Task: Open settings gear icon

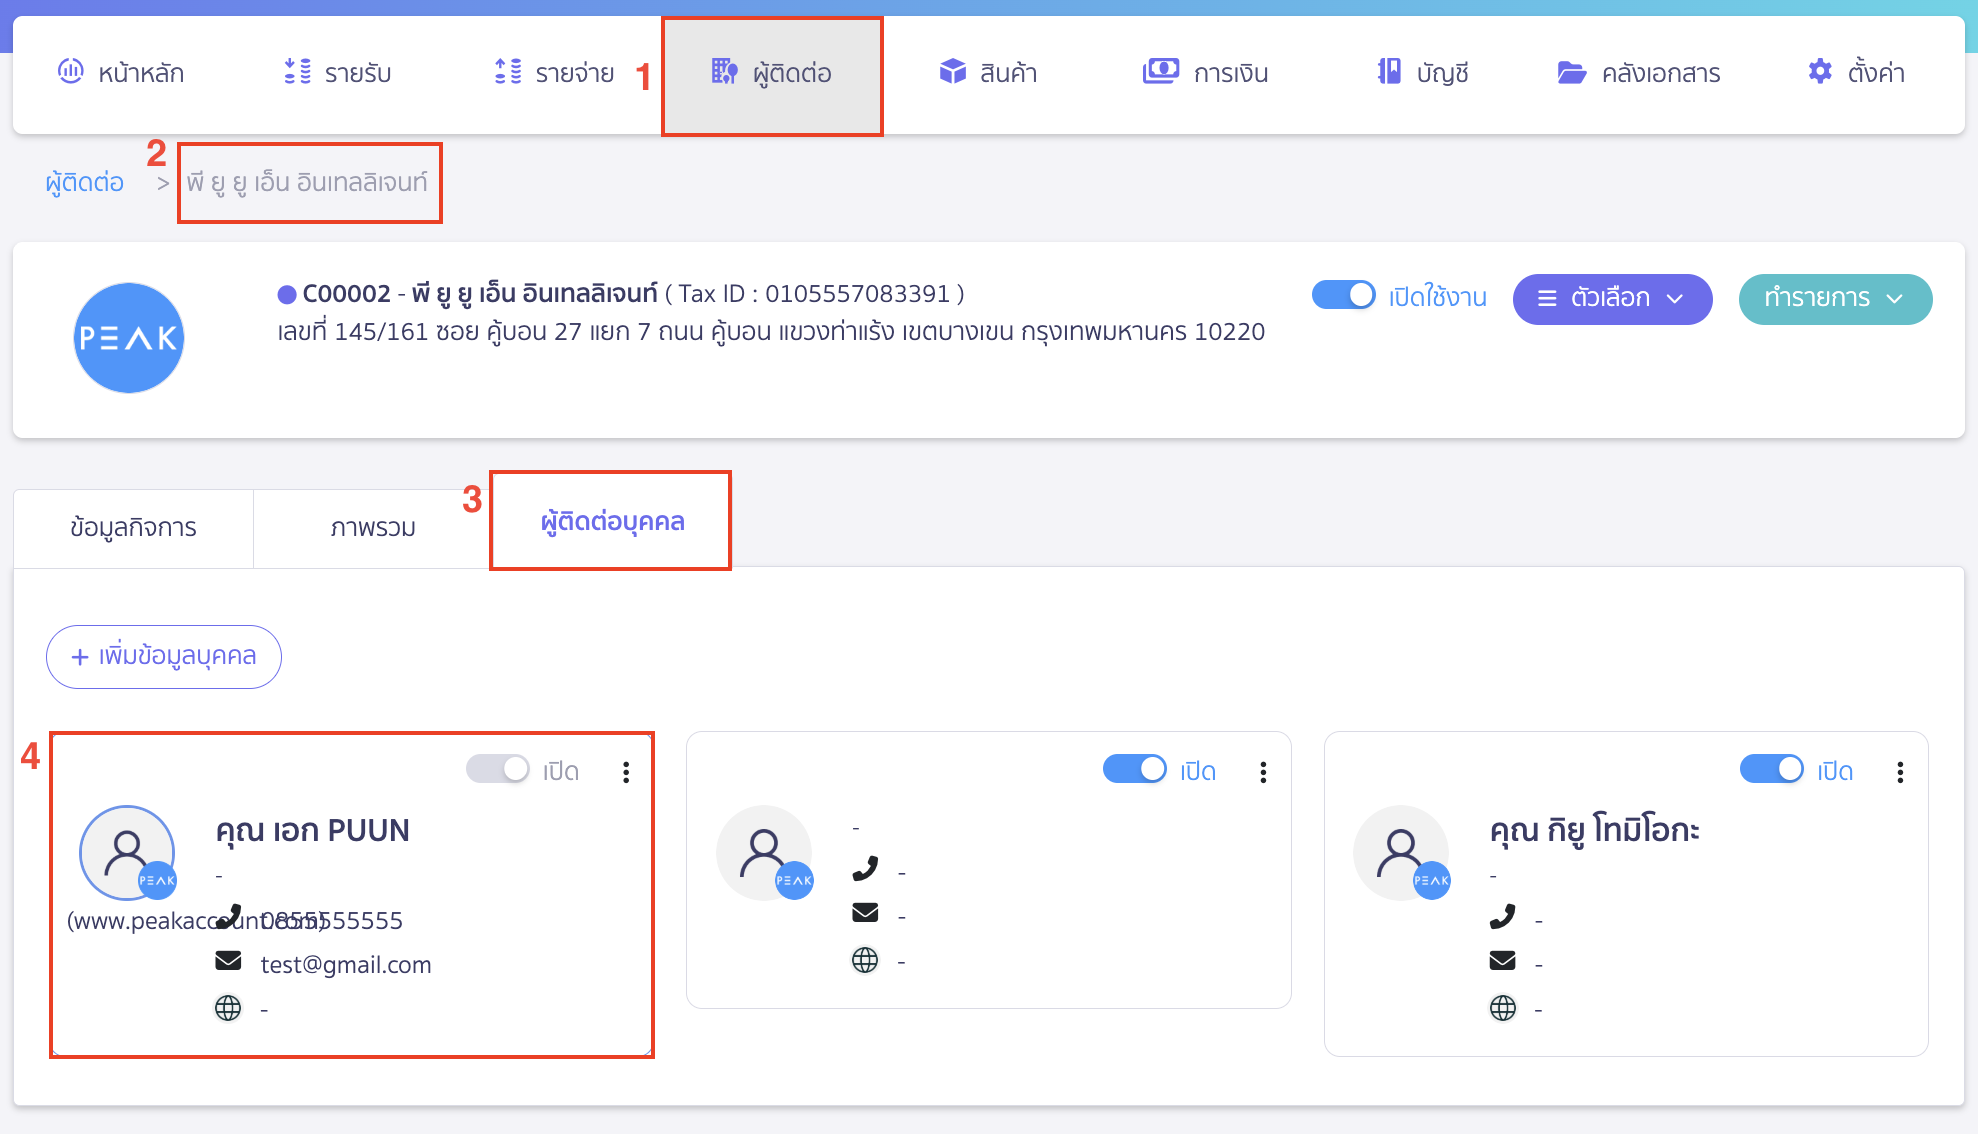Action: pos(1820,71)
